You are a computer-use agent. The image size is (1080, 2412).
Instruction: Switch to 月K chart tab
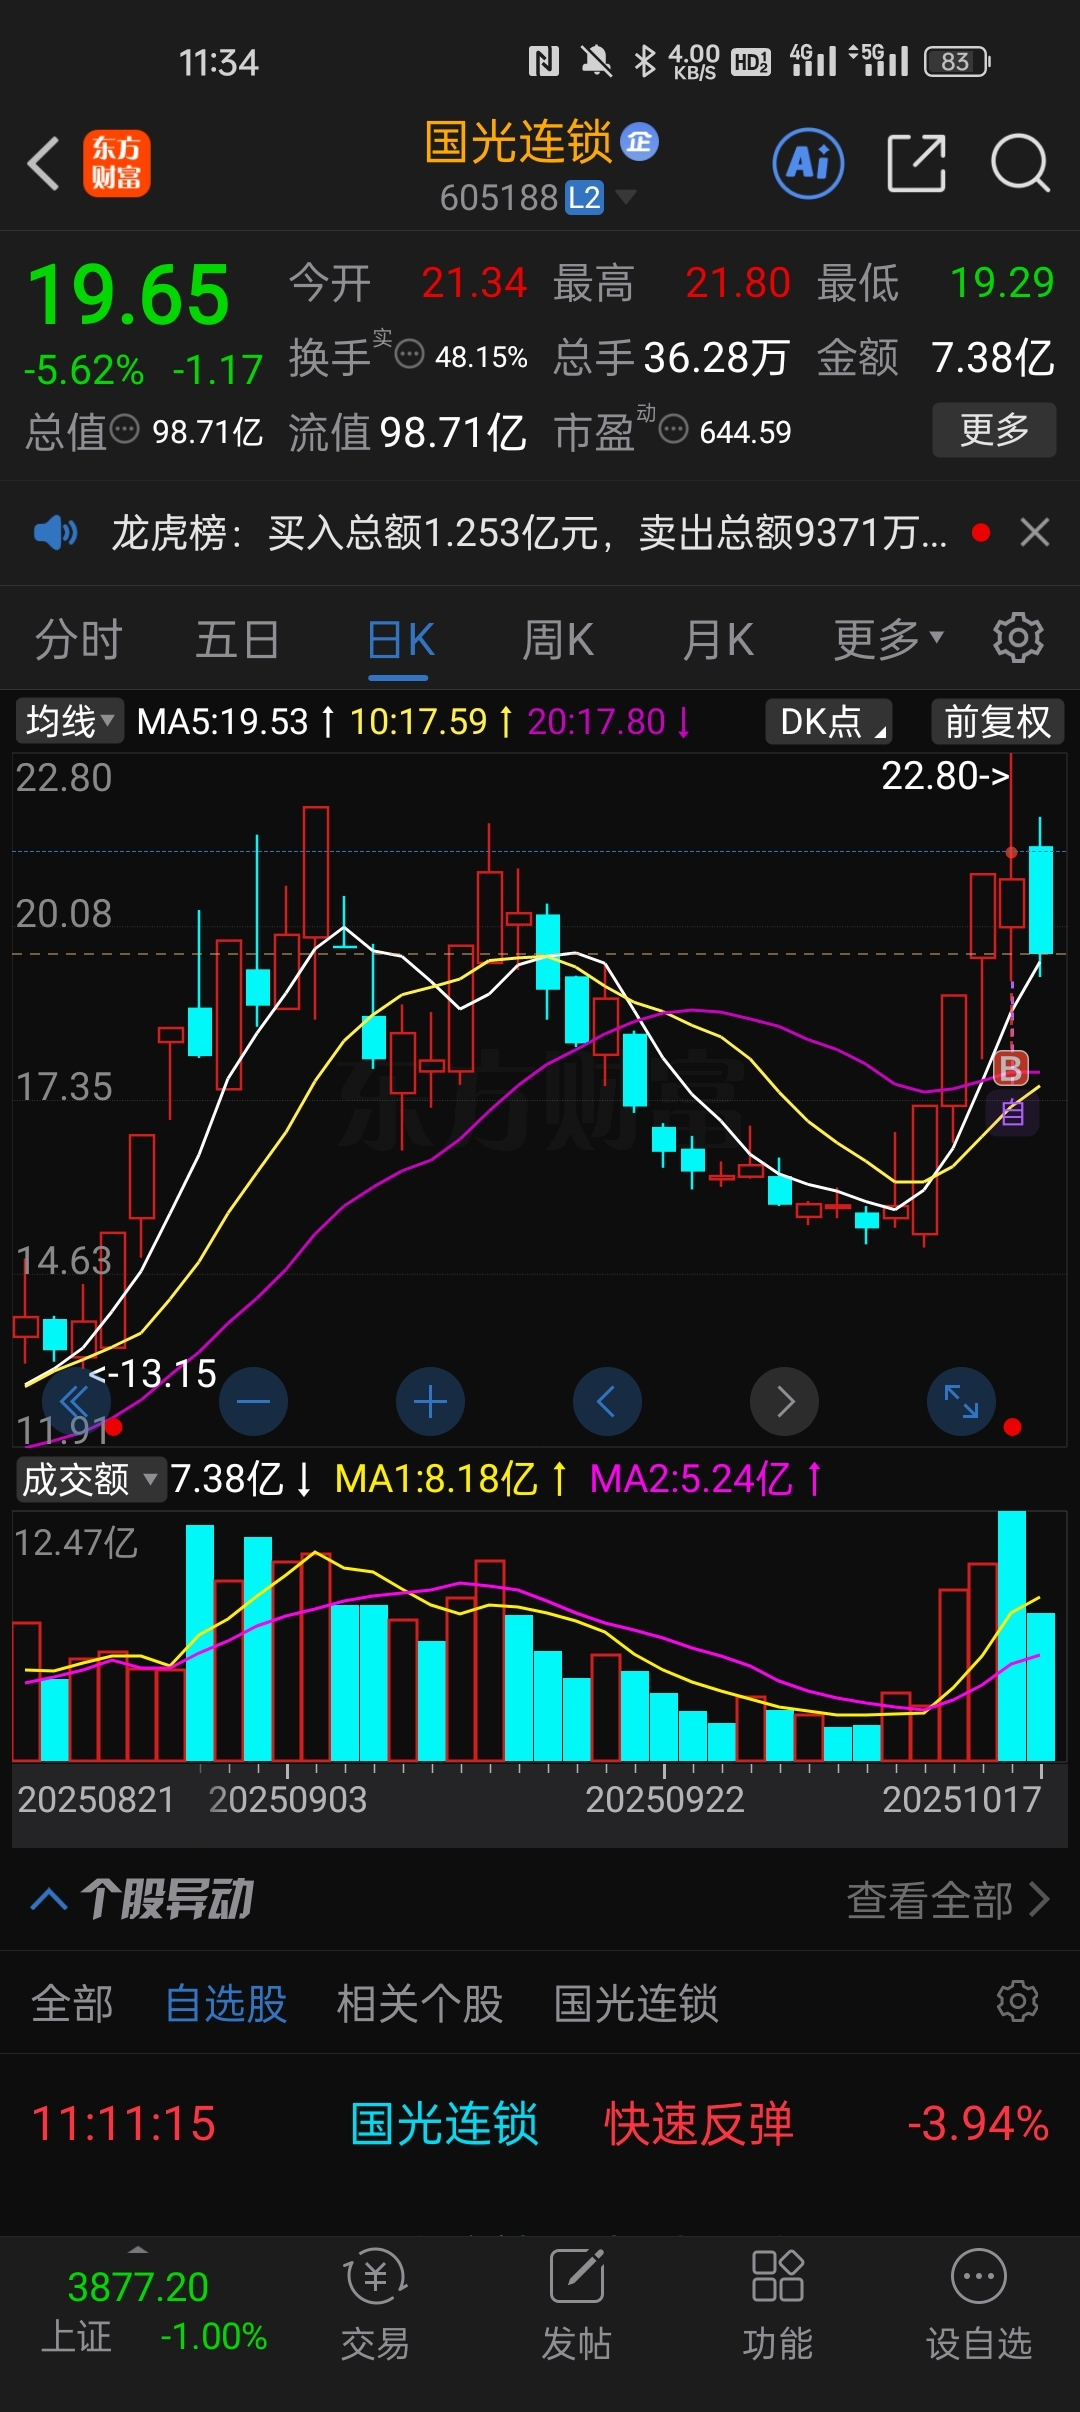[718, 640]
